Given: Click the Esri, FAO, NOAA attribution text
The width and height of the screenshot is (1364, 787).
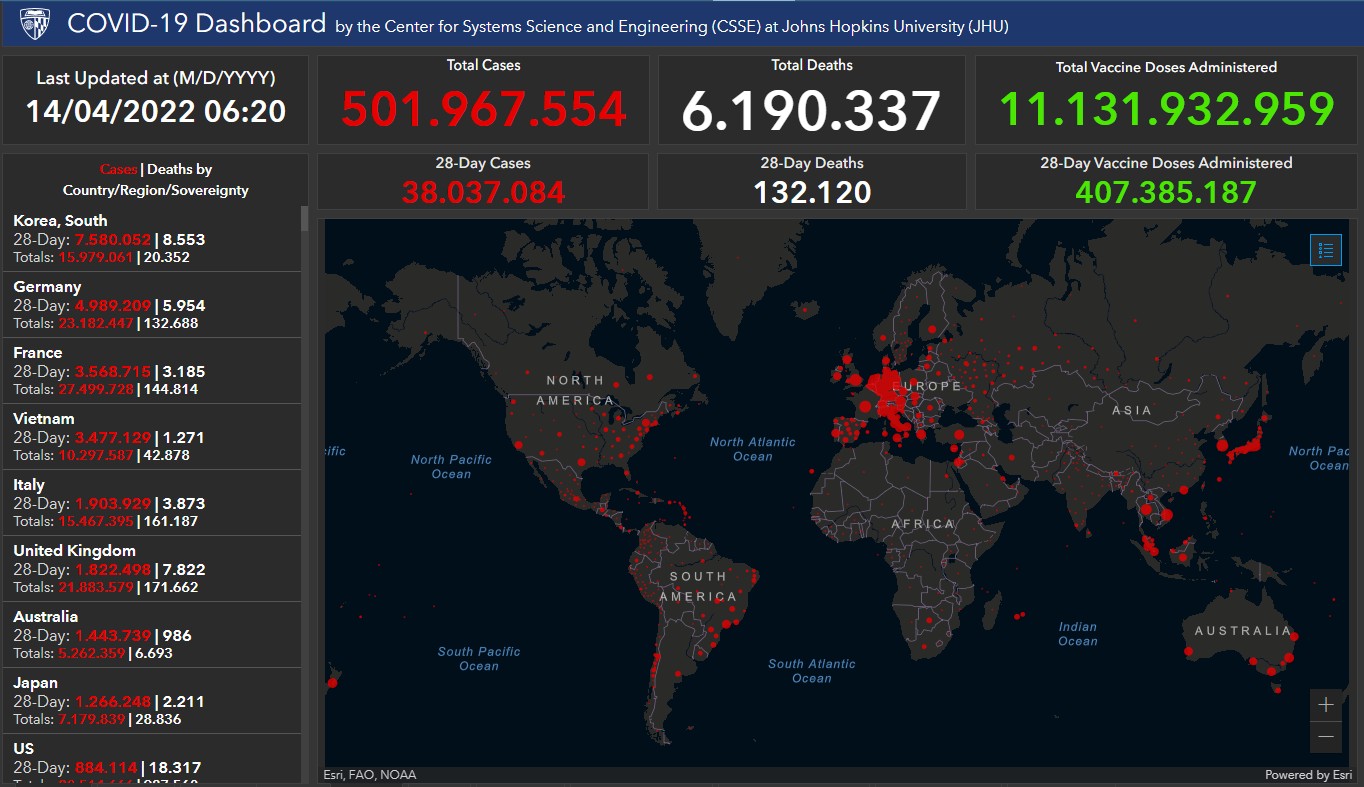Looking at the screenshot, I should 370,775.
